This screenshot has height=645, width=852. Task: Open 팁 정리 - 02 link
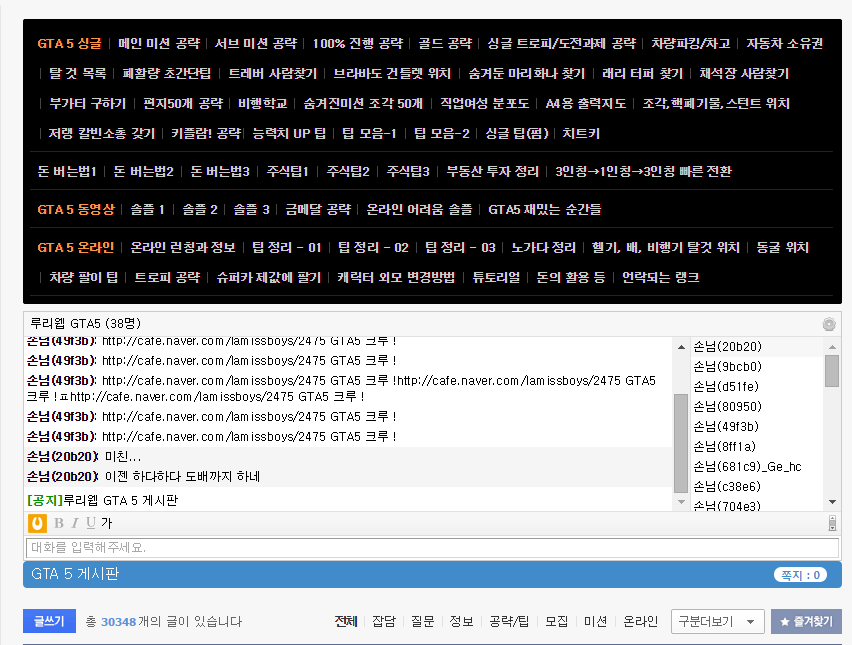373,248
